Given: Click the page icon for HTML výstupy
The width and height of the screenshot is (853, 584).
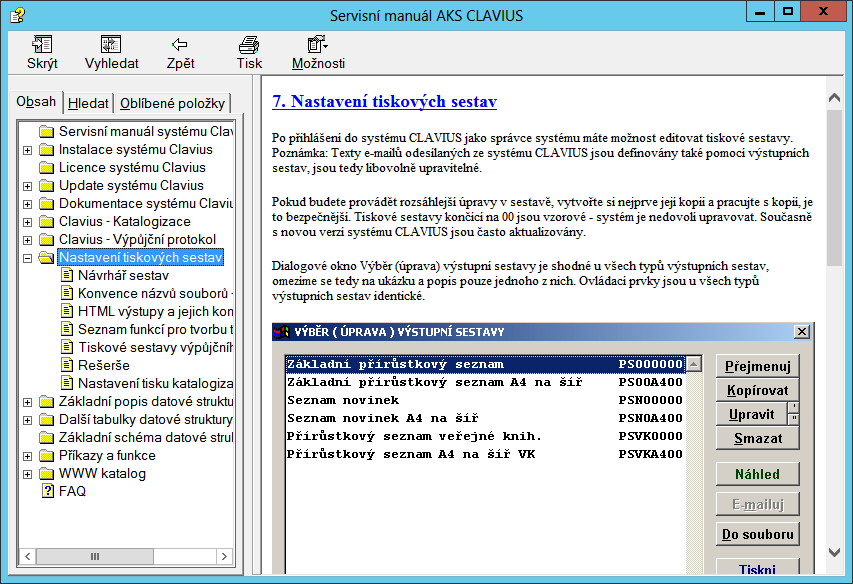Looking at the screenshot, I should 67,311.
